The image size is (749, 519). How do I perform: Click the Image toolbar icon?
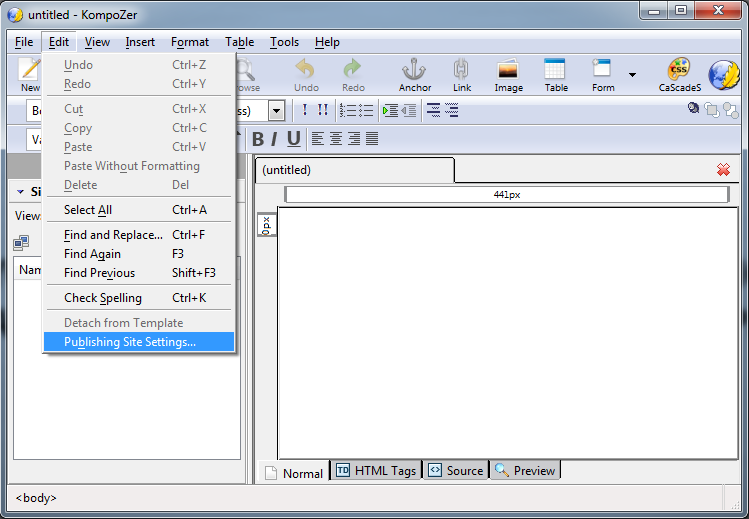click(x=508, y=74)
